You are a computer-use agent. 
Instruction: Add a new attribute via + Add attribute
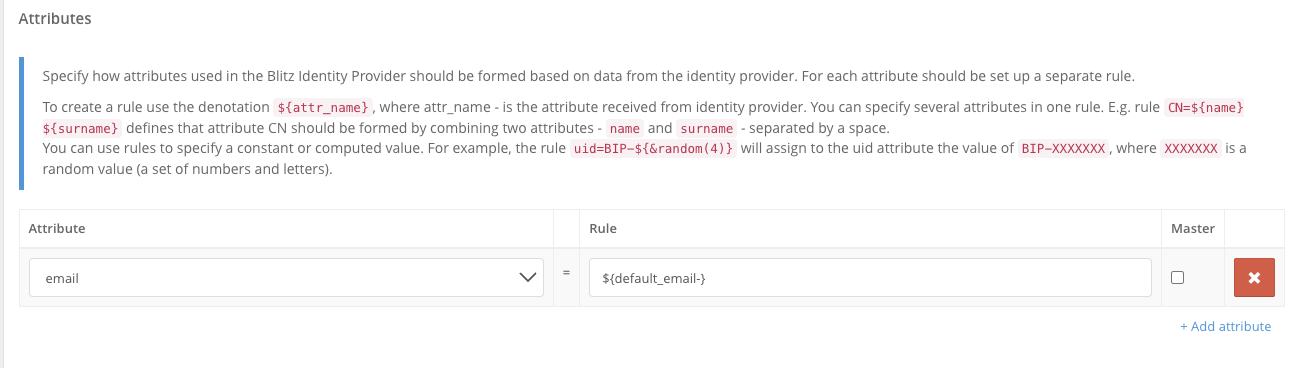pyautogui.click(x=1225, y=327)
